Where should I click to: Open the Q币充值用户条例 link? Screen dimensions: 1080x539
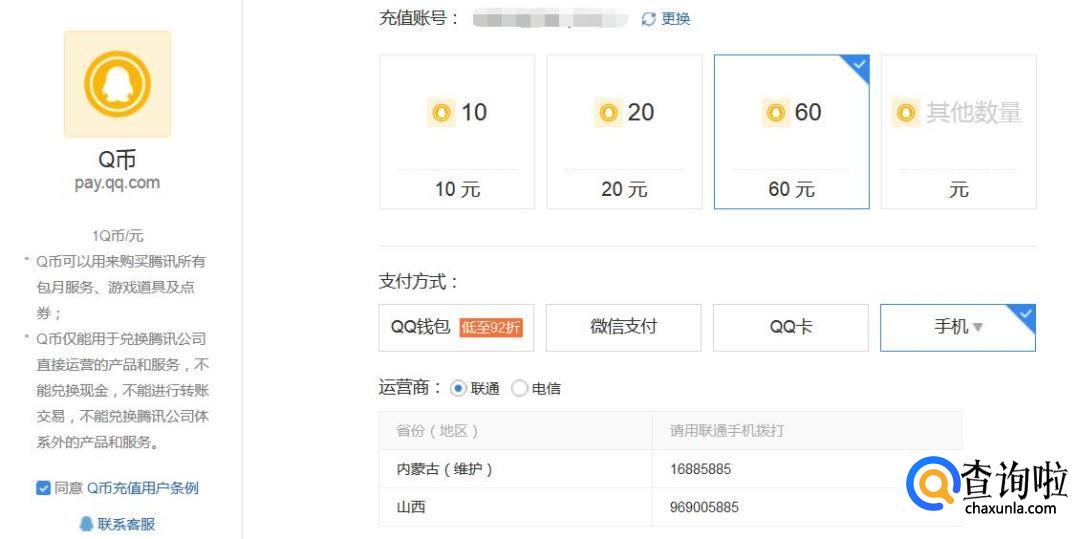143,488
